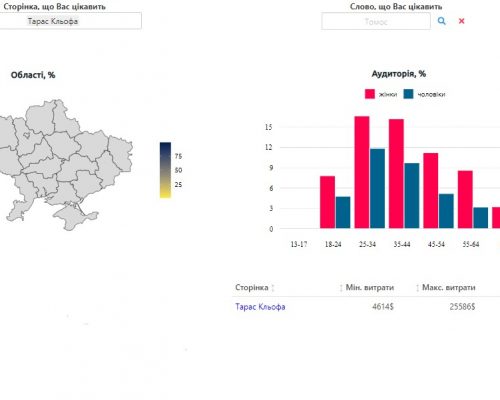Sort by Мін. витрати column arrows

tap(341, 288)
